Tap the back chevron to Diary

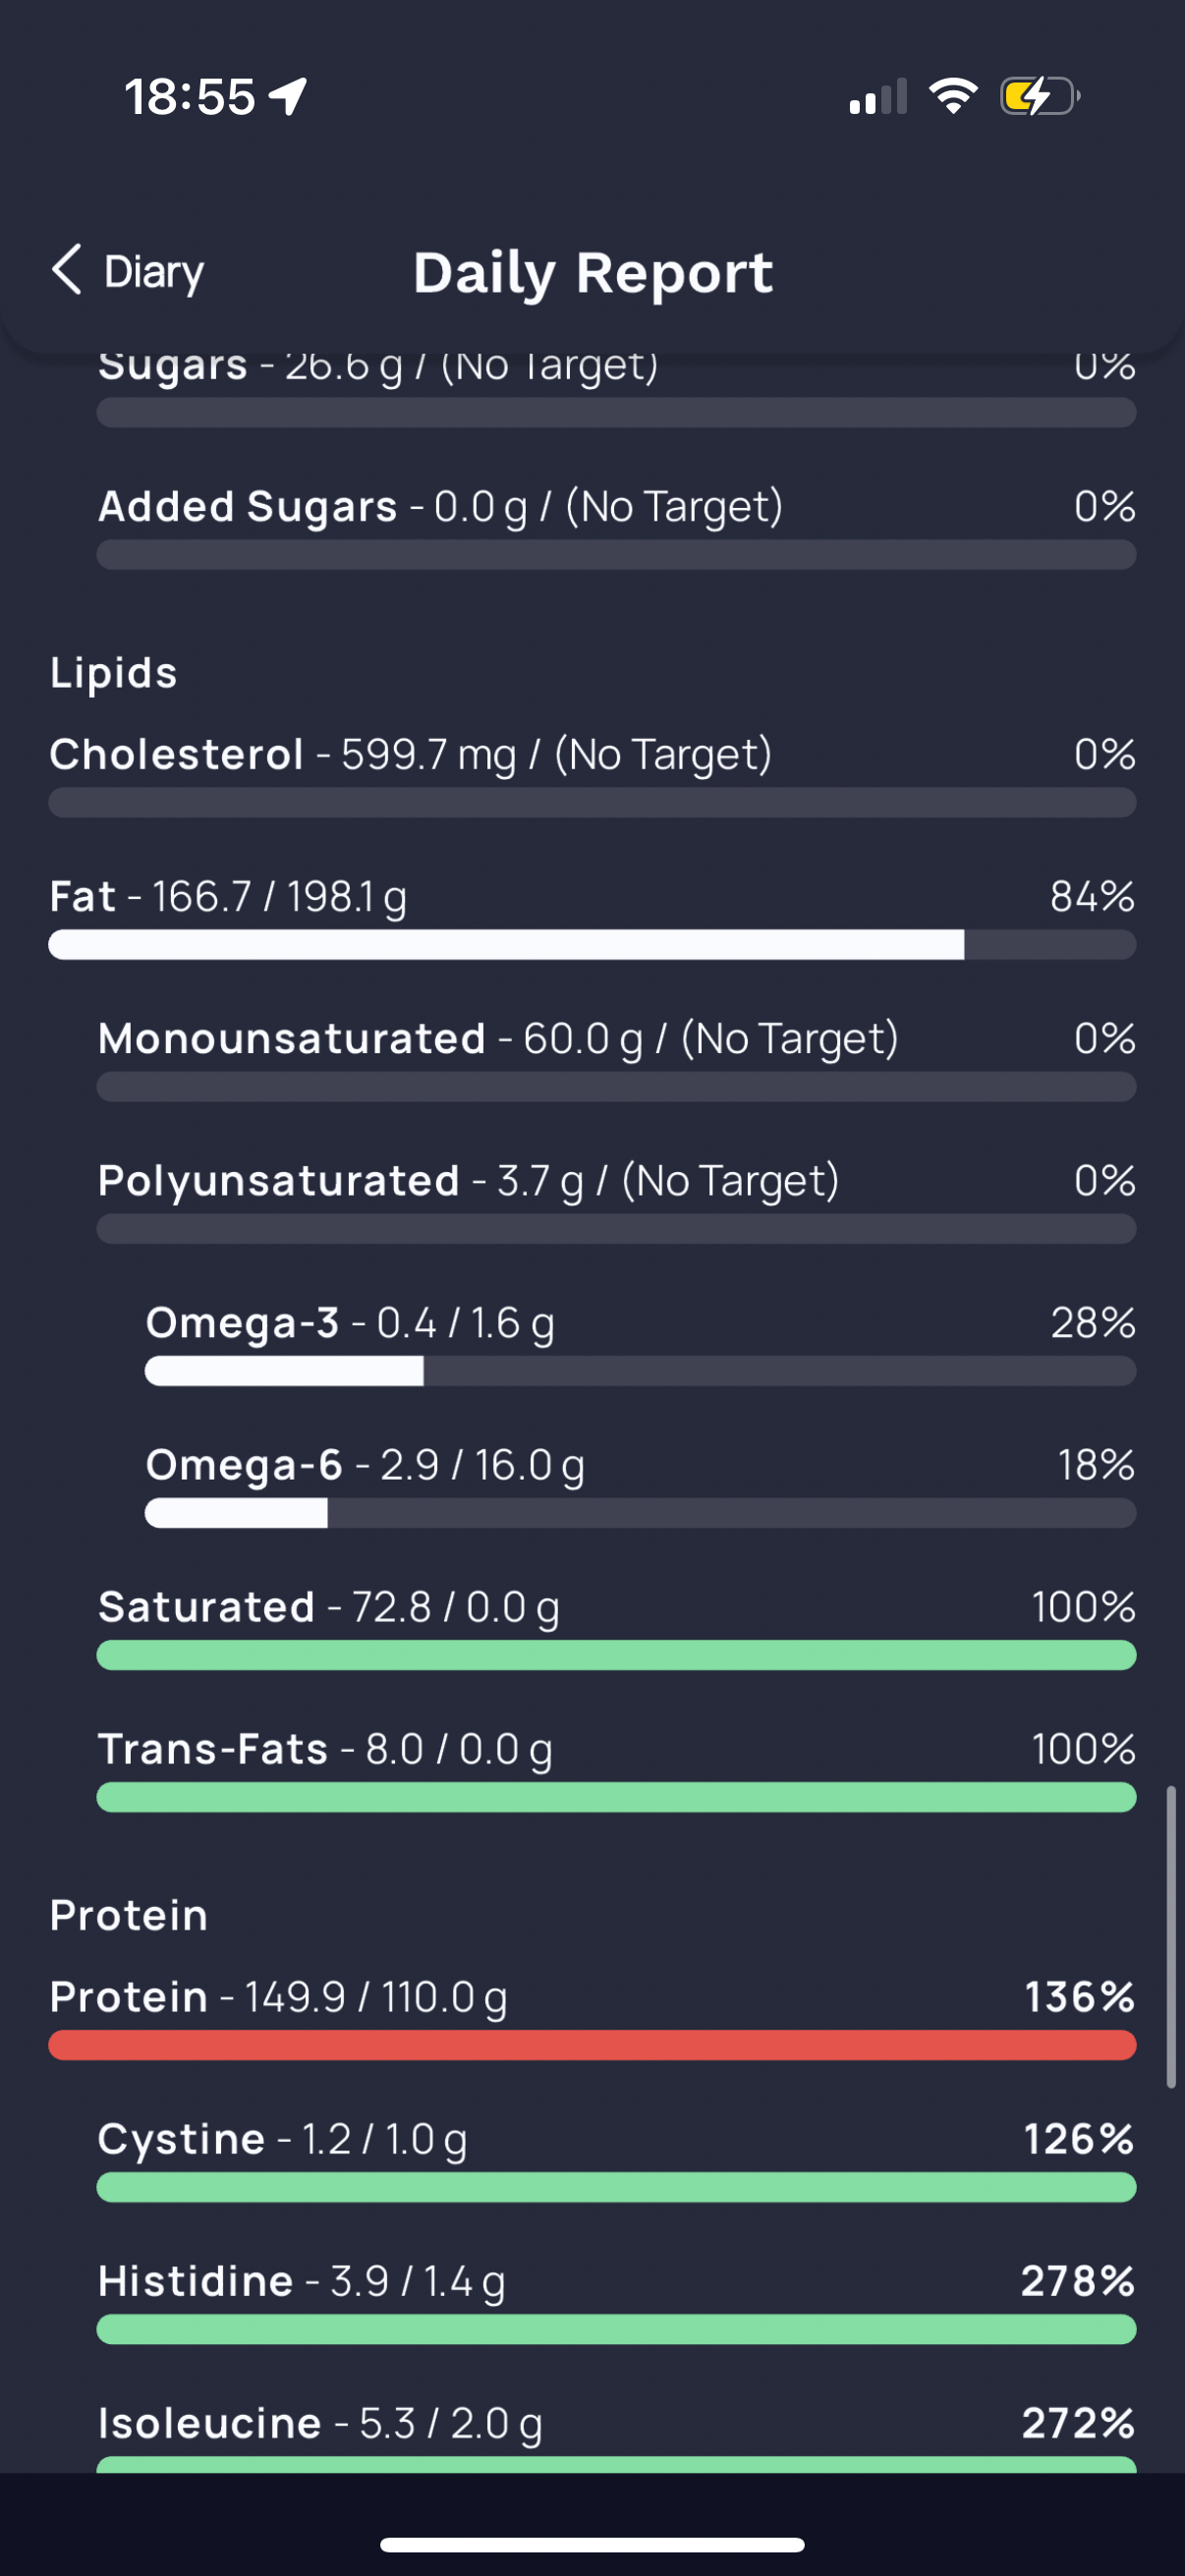click(67, 270)
